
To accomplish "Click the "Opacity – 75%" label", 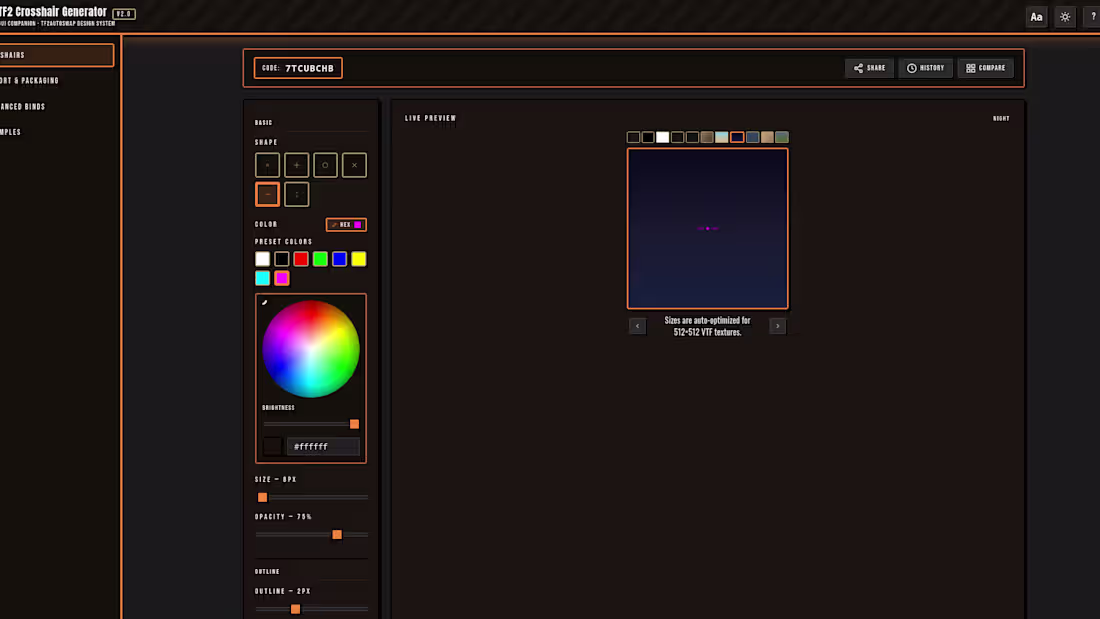I will click(x=283, y=517).
